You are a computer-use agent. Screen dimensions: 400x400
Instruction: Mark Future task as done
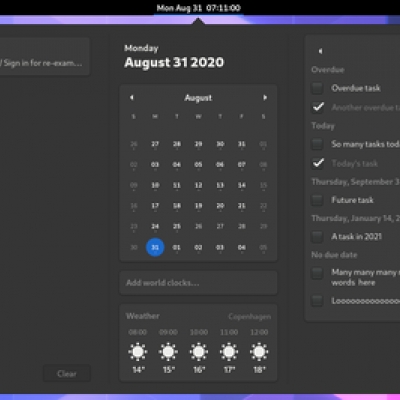coord(317,200)
